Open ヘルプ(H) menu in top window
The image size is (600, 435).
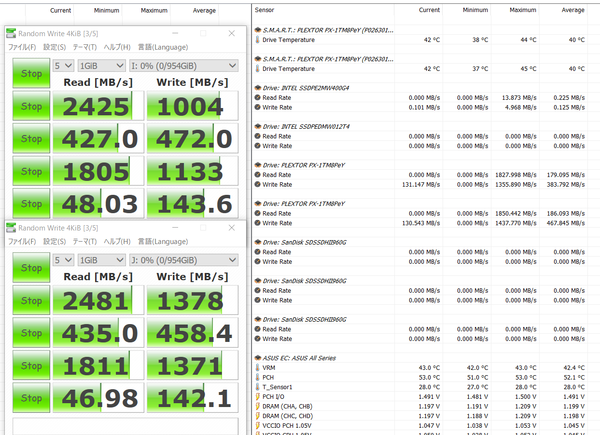[x=117, y=47]
